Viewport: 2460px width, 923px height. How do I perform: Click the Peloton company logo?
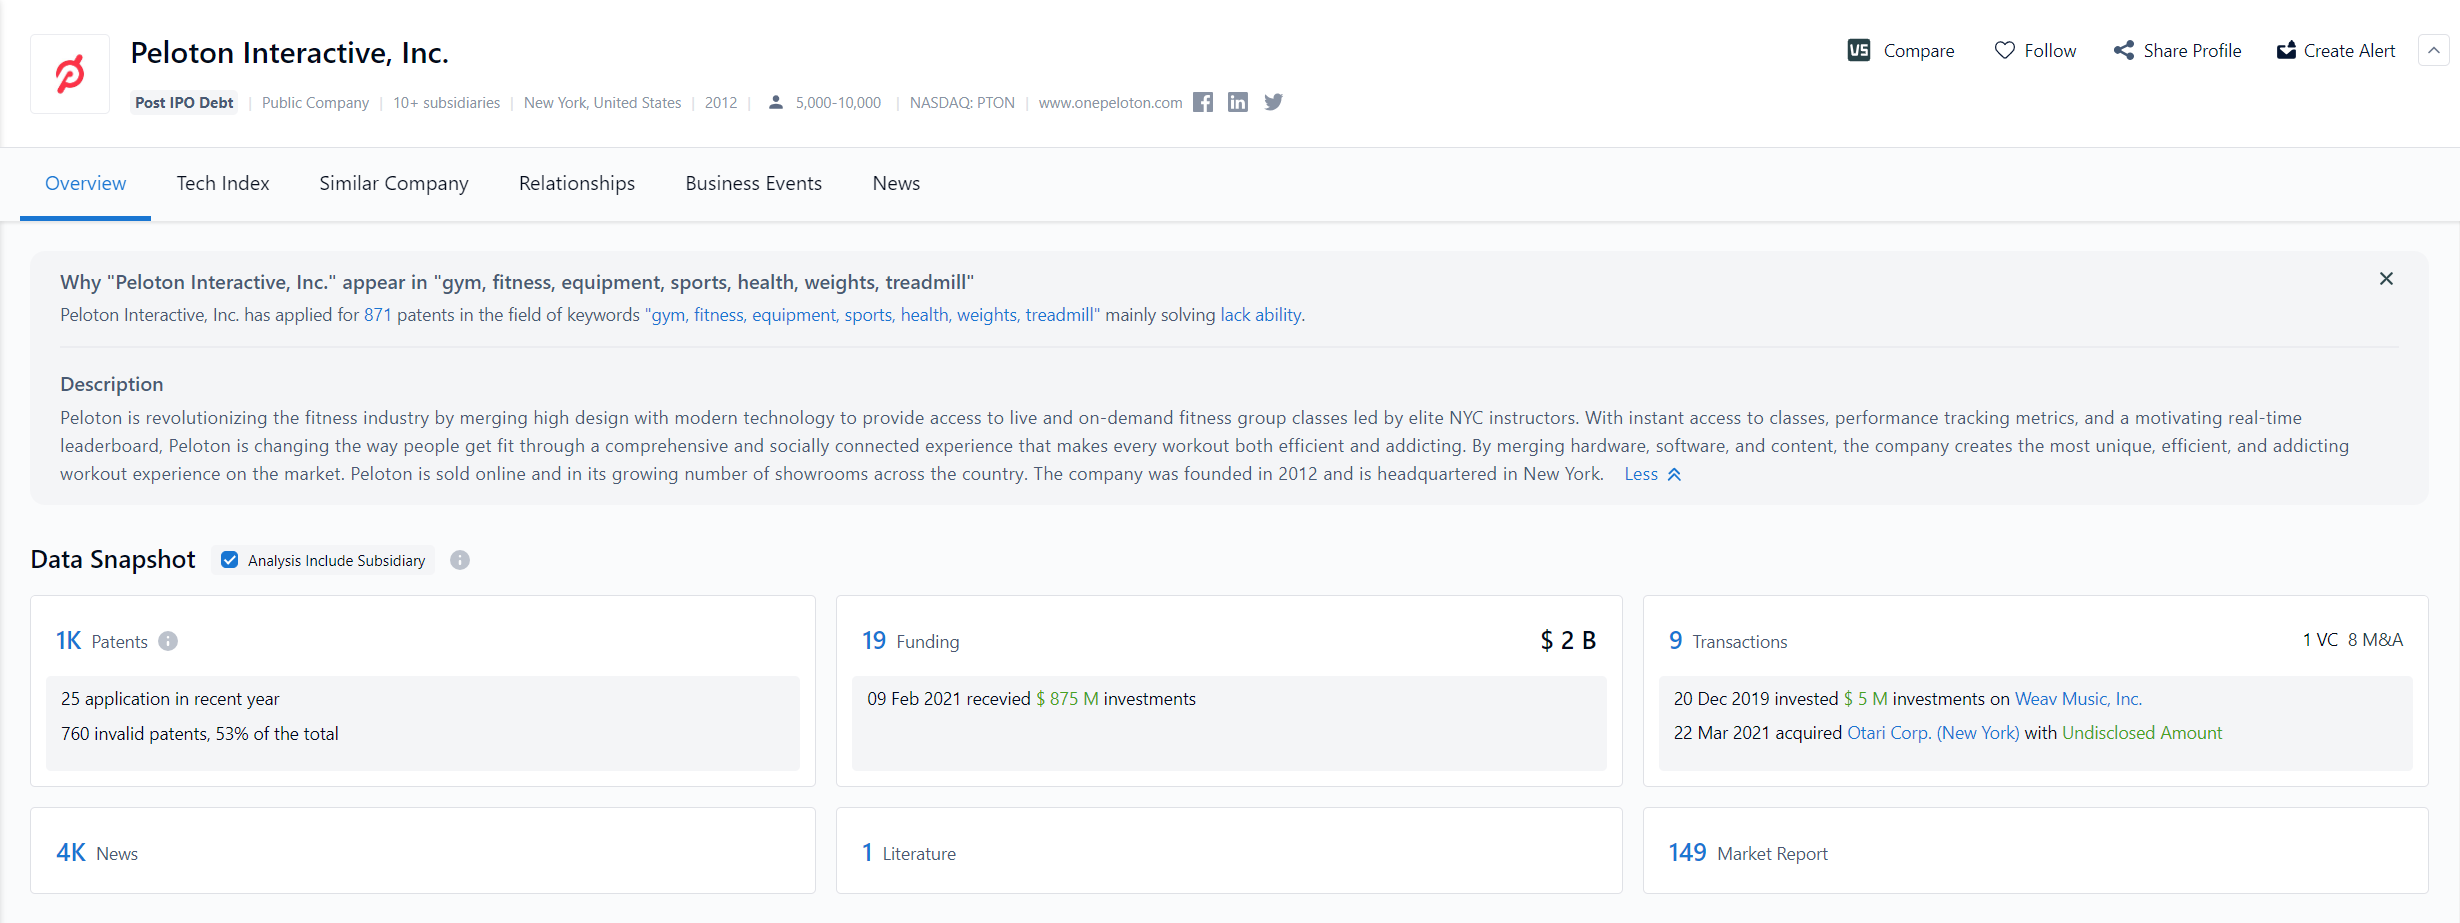click(69, 73)
